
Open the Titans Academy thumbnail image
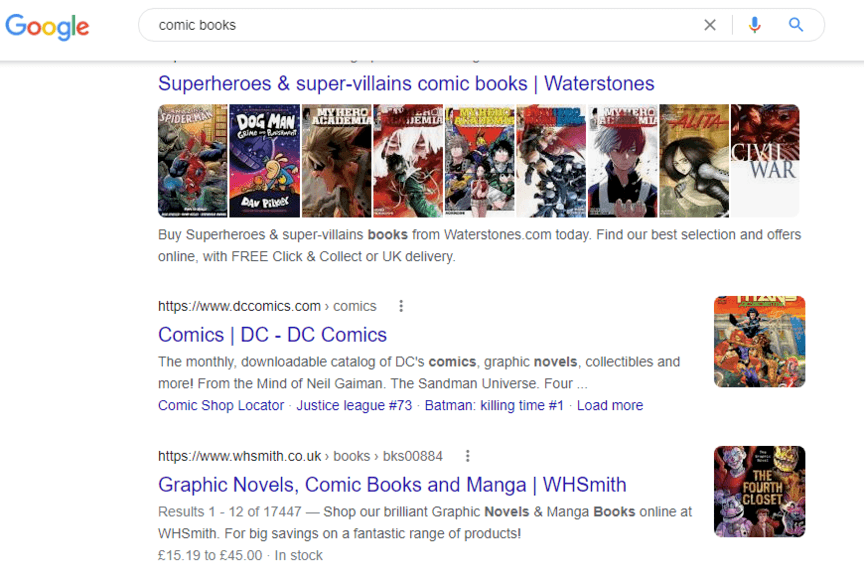[759, 342]
